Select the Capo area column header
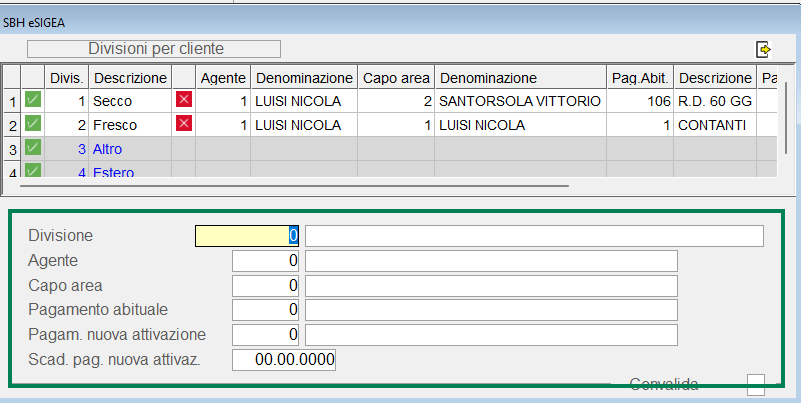 pyautogui.click(x=396, y=78)
